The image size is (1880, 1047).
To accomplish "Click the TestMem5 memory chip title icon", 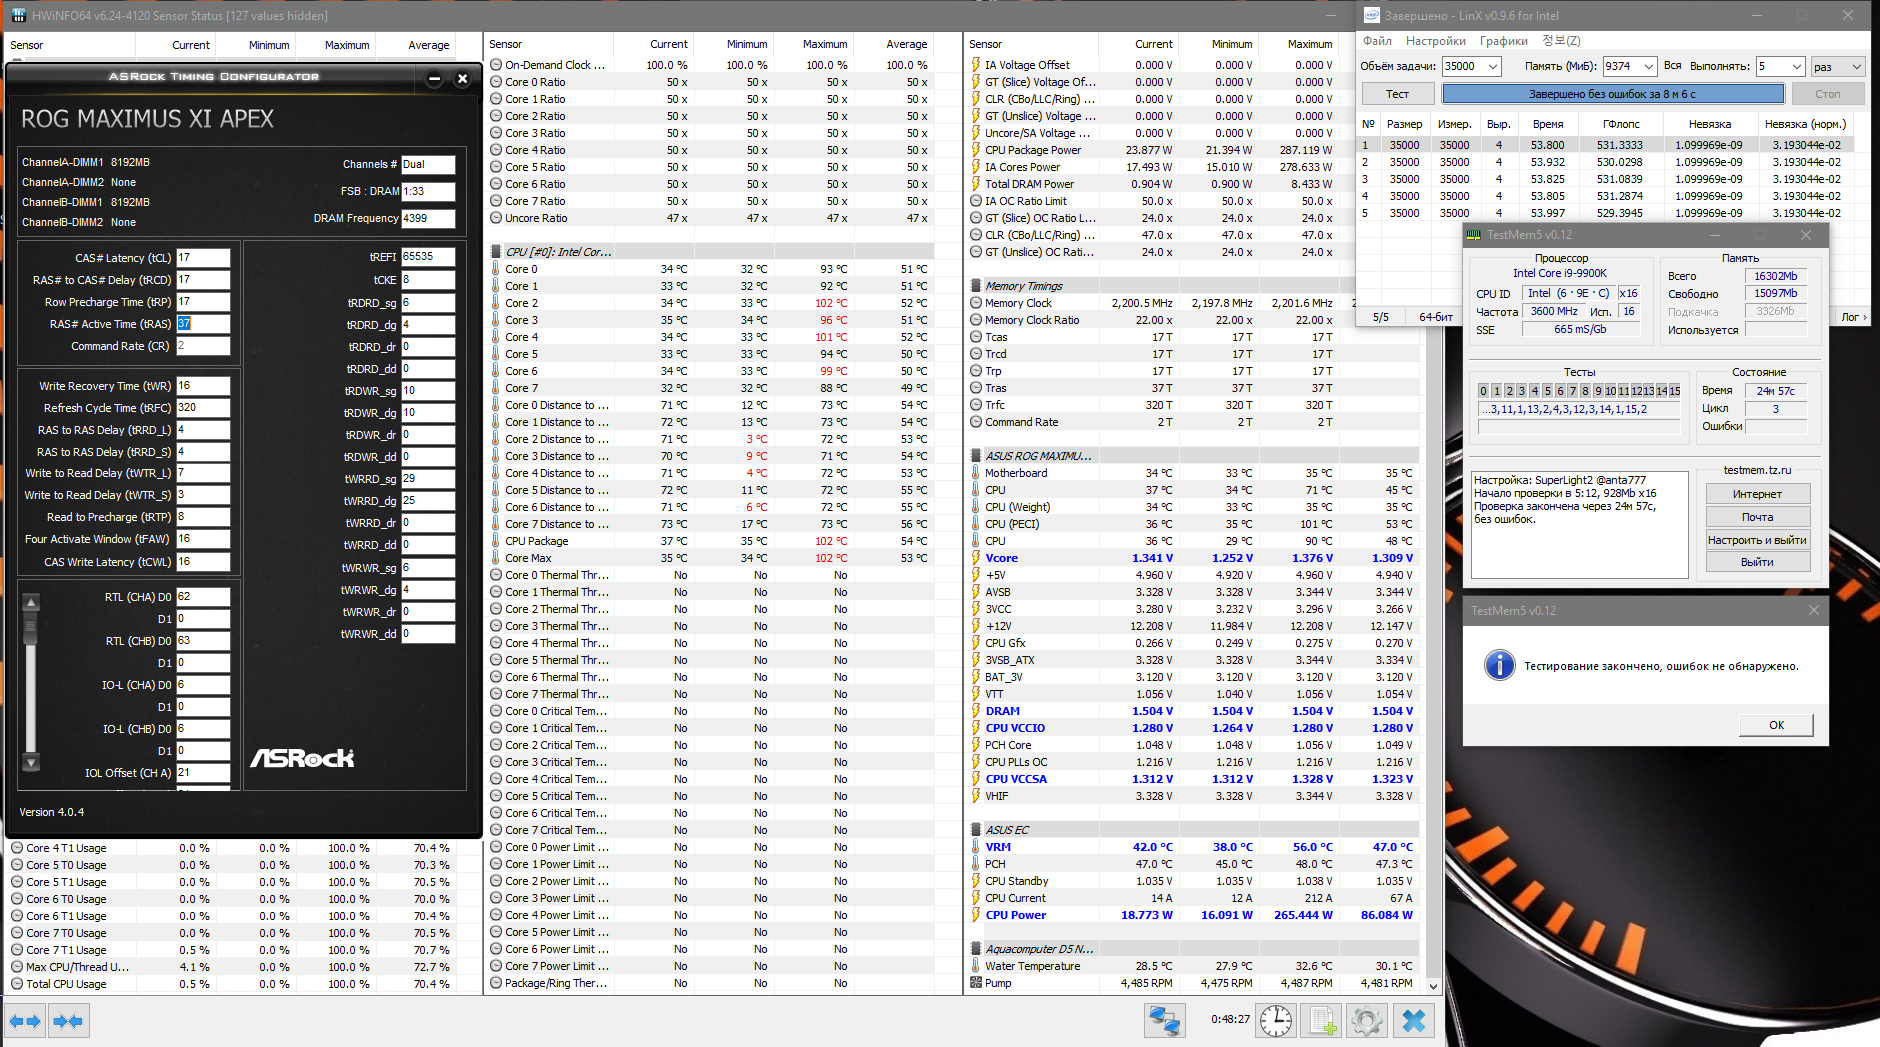I will [x=1474, y=235].
